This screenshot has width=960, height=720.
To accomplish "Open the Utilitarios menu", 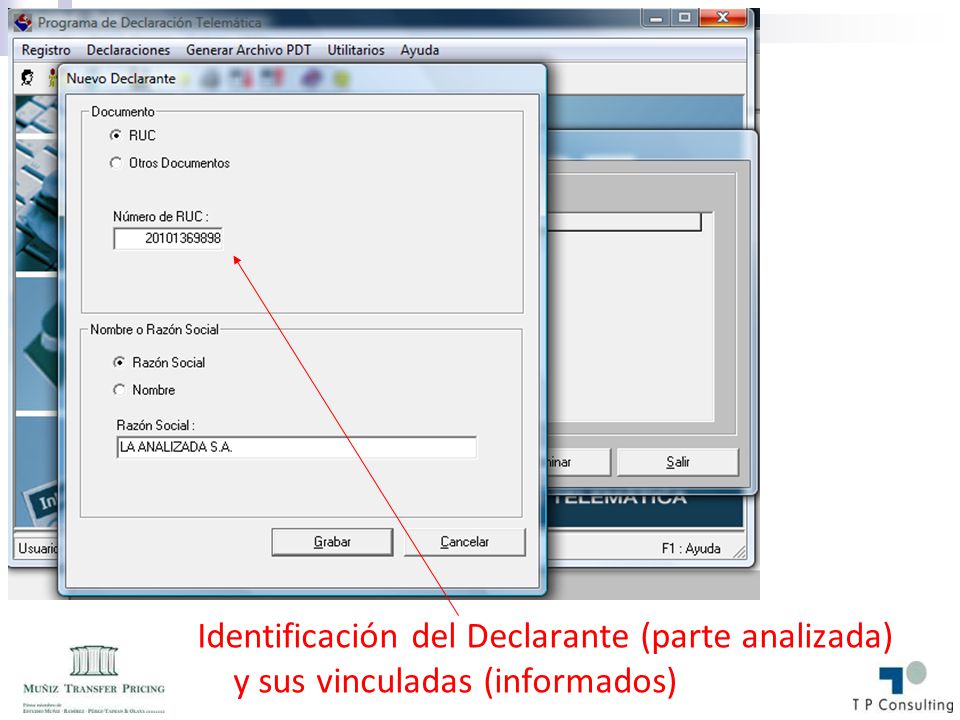I will [356, 50].
